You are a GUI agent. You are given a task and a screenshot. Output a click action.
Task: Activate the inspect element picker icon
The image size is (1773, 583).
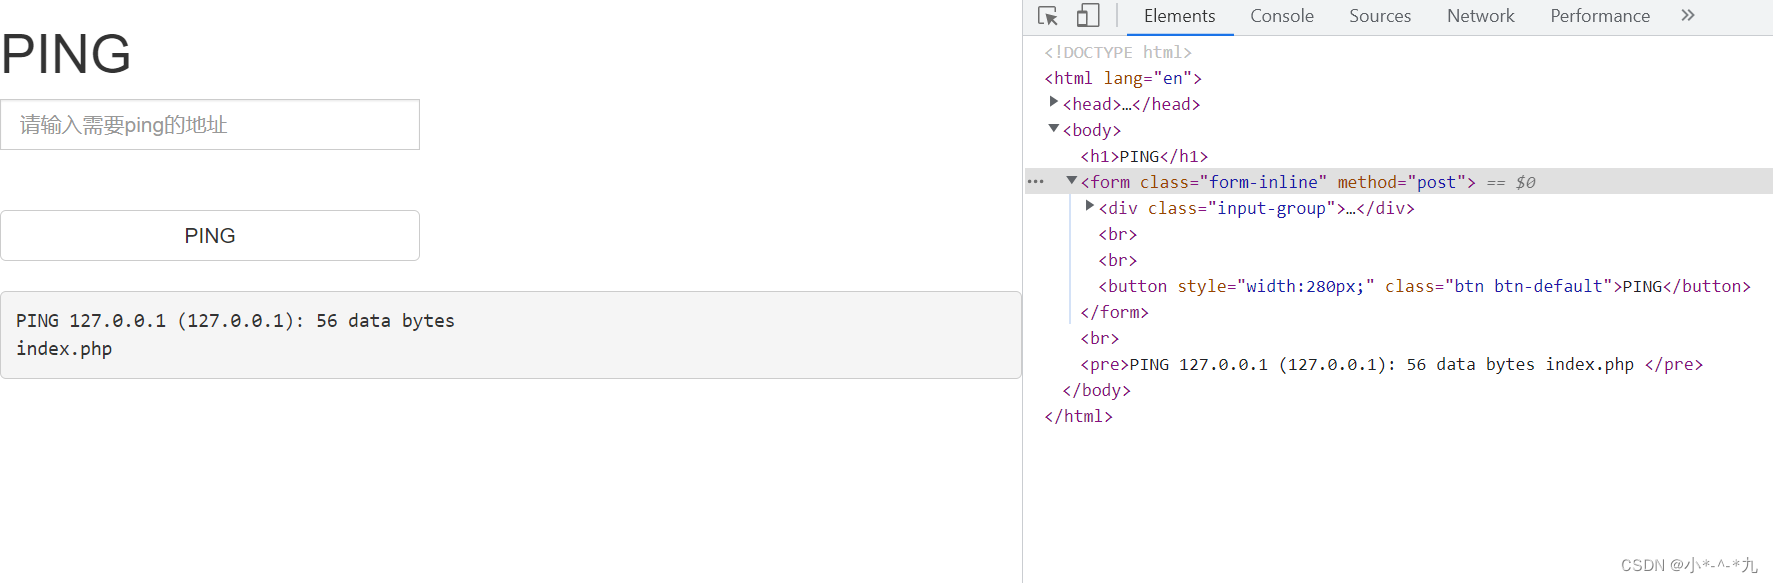(1048, 16)
